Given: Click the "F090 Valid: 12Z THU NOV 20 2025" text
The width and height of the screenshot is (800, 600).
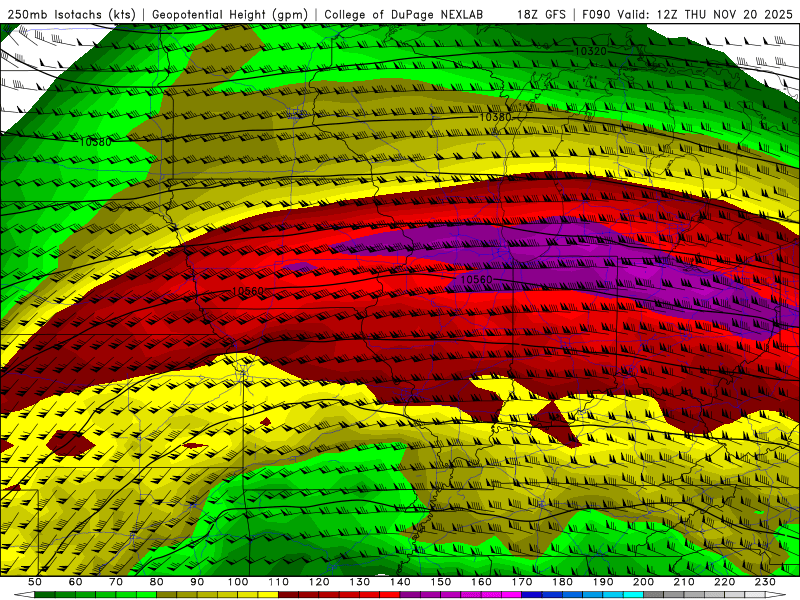Looking at the screenshot, I should [x=687, y=14].
